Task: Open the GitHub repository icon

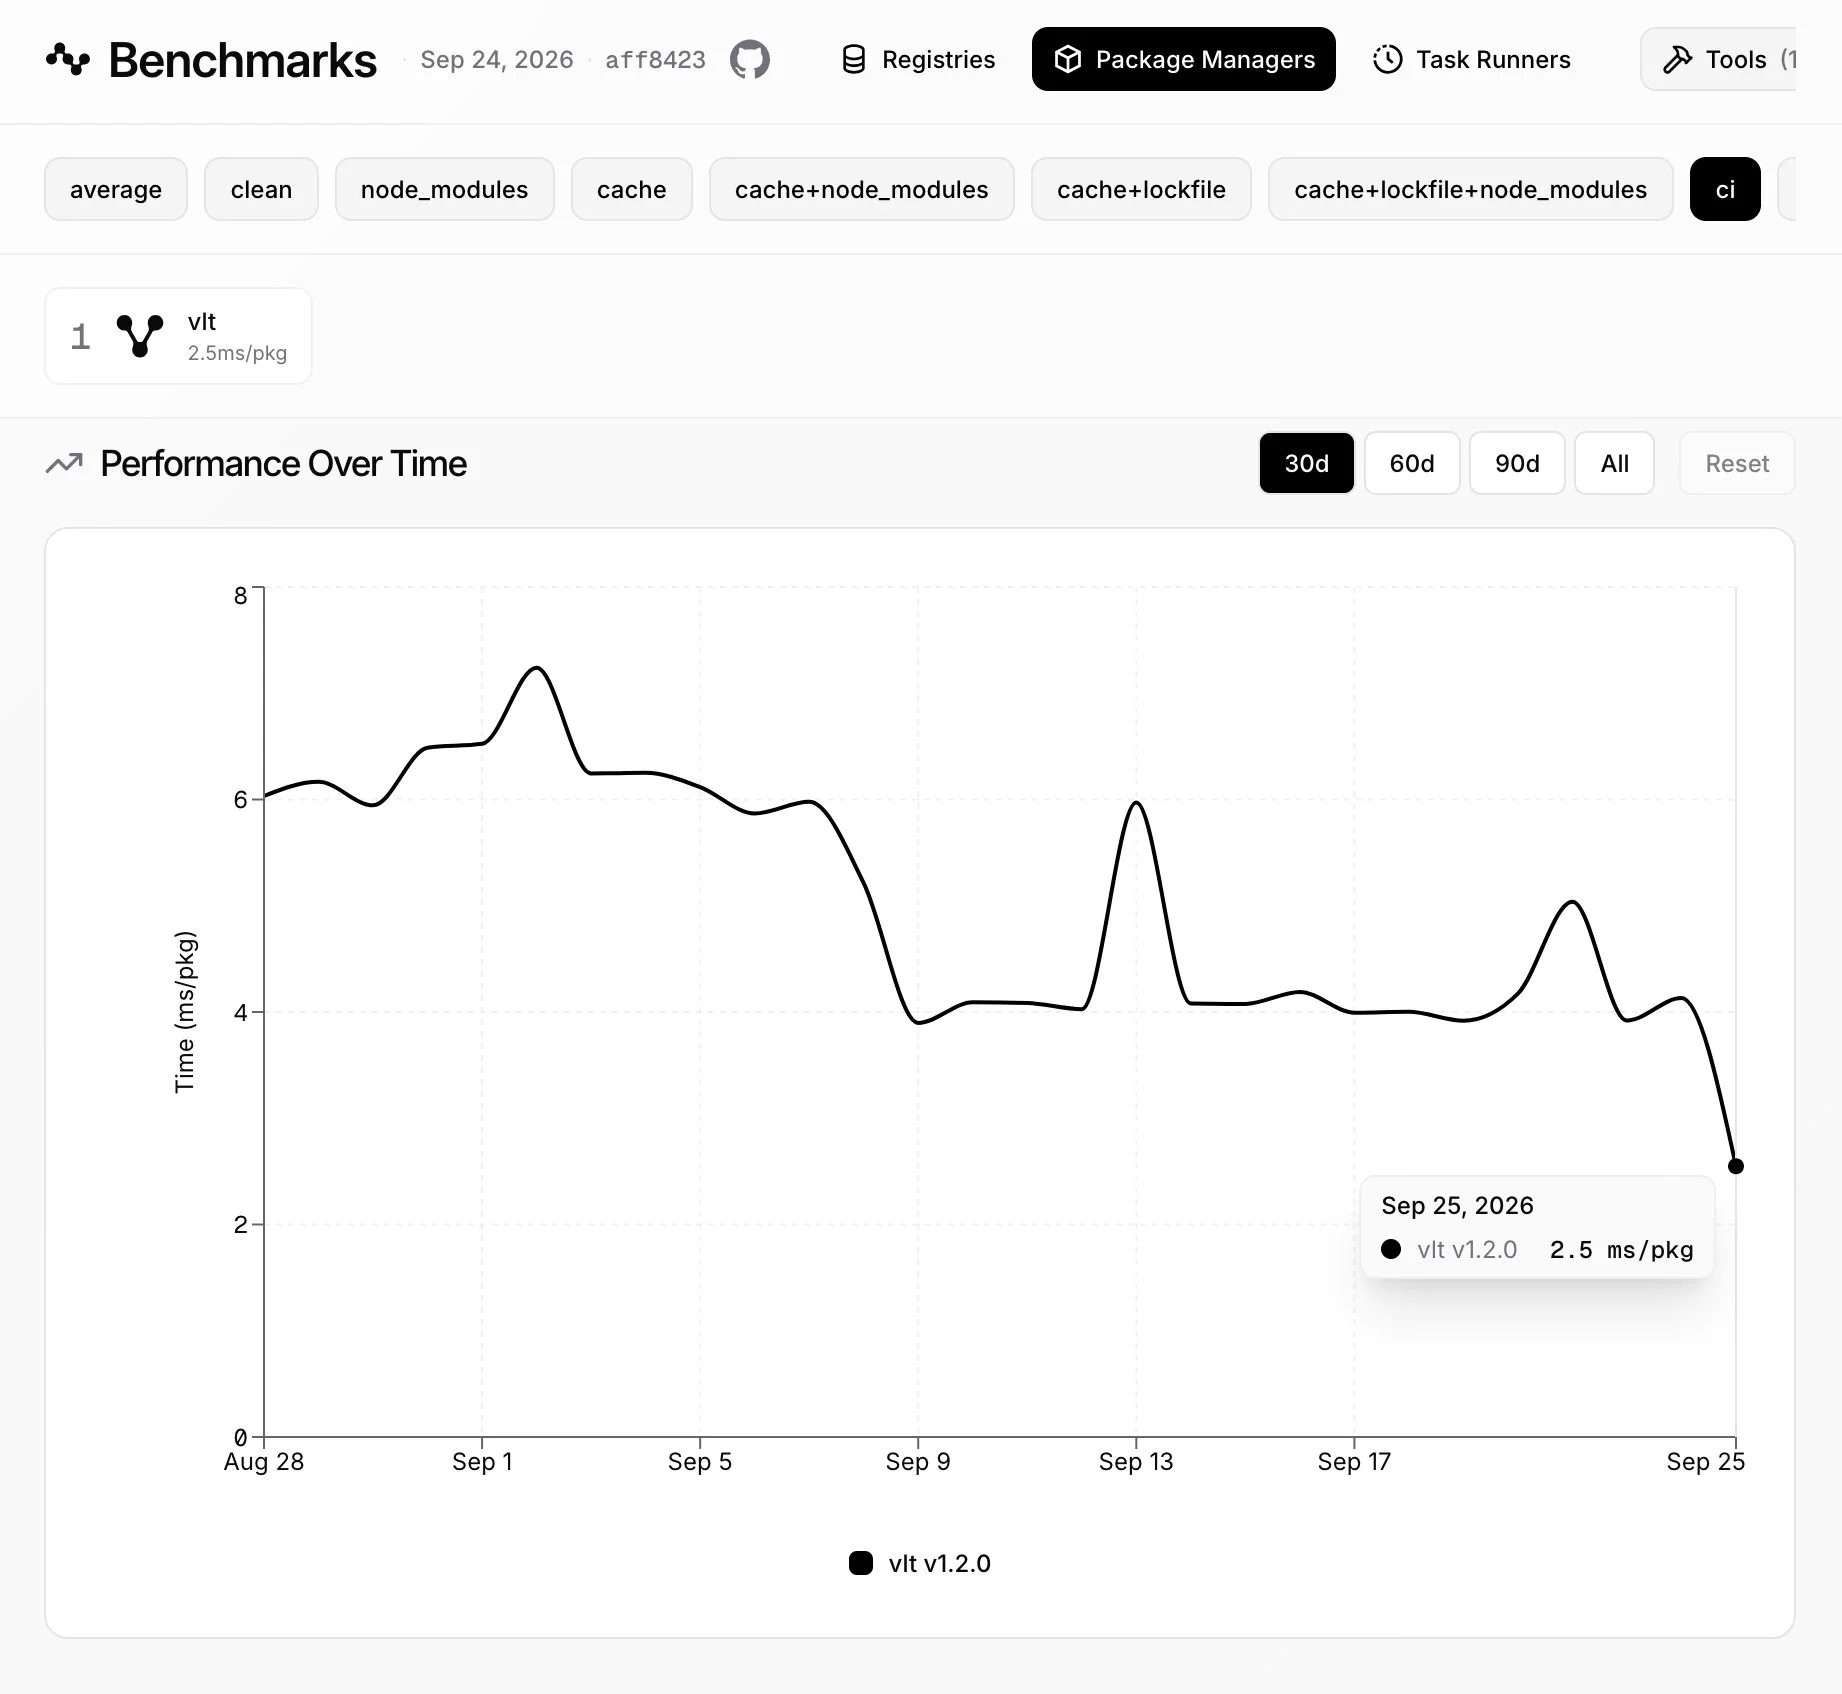Action: click(x=750, y=60)
